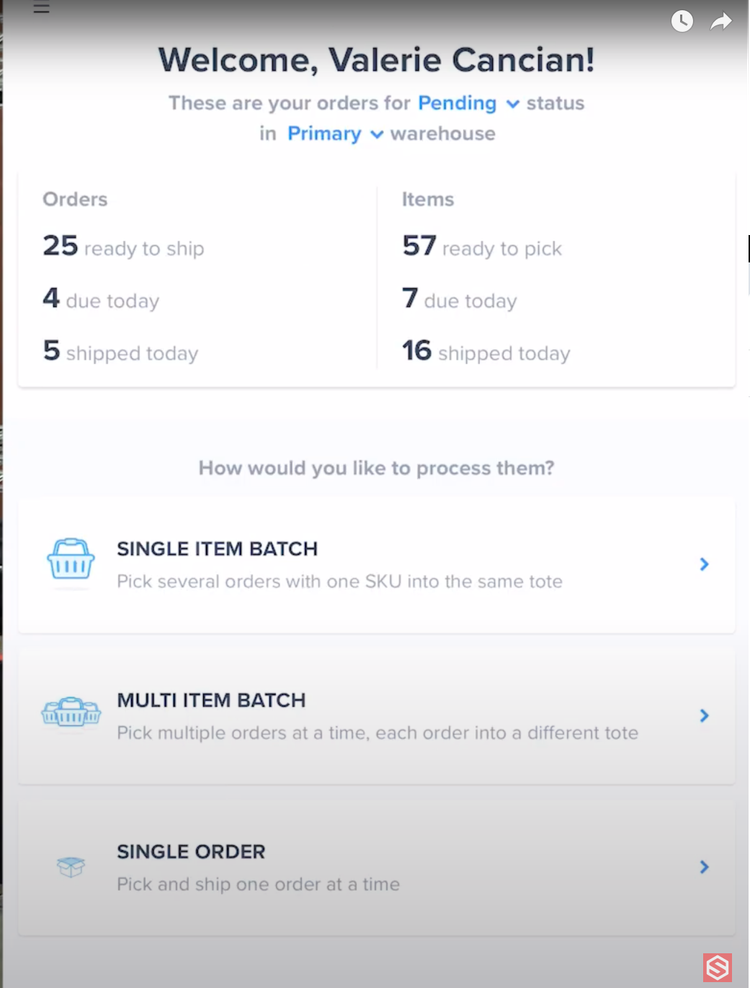Expand the Single Item Batch row chevron
Screen dimensions: 750x988
(x=704, y=564)
